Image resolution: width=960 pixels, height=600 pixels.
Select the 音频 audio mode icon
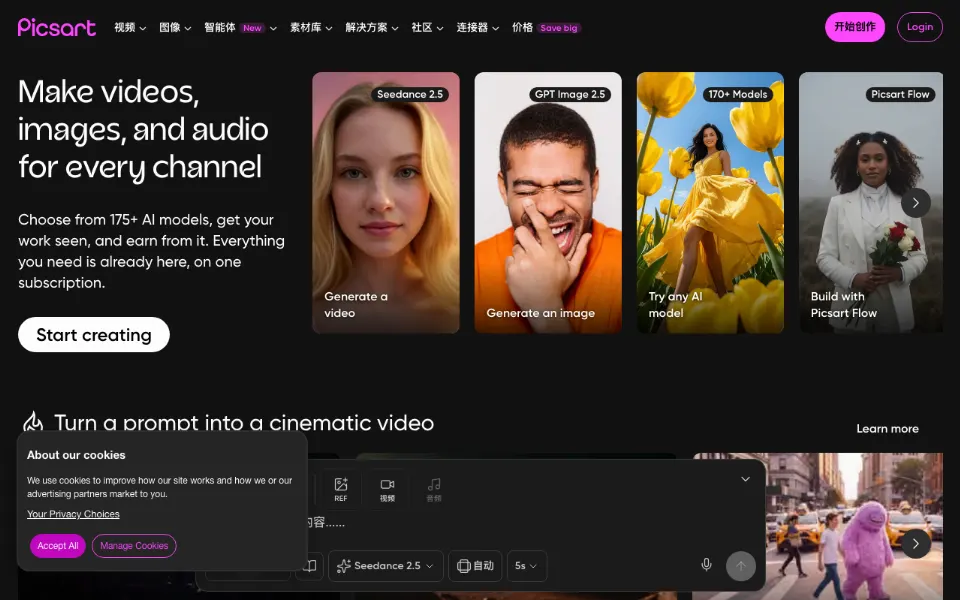[434, 489]
